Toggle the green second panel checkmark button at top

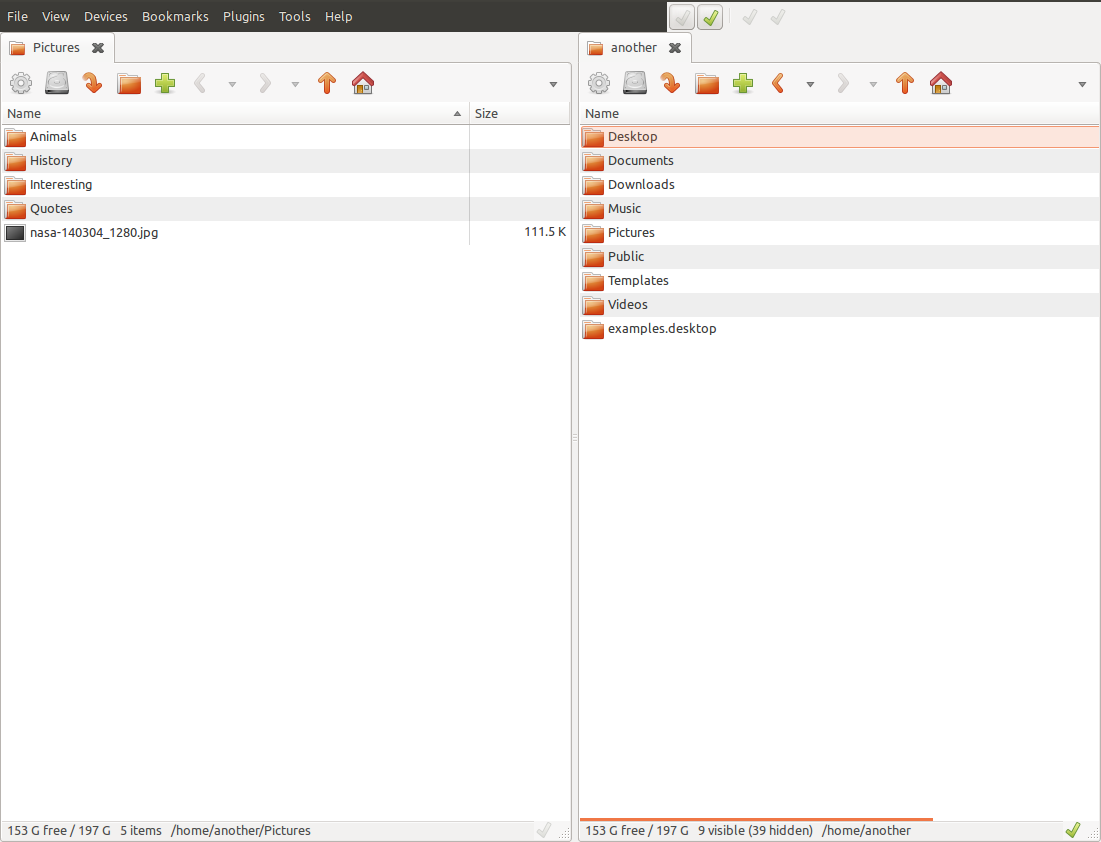pyautogui.click(x=710, y=17)
